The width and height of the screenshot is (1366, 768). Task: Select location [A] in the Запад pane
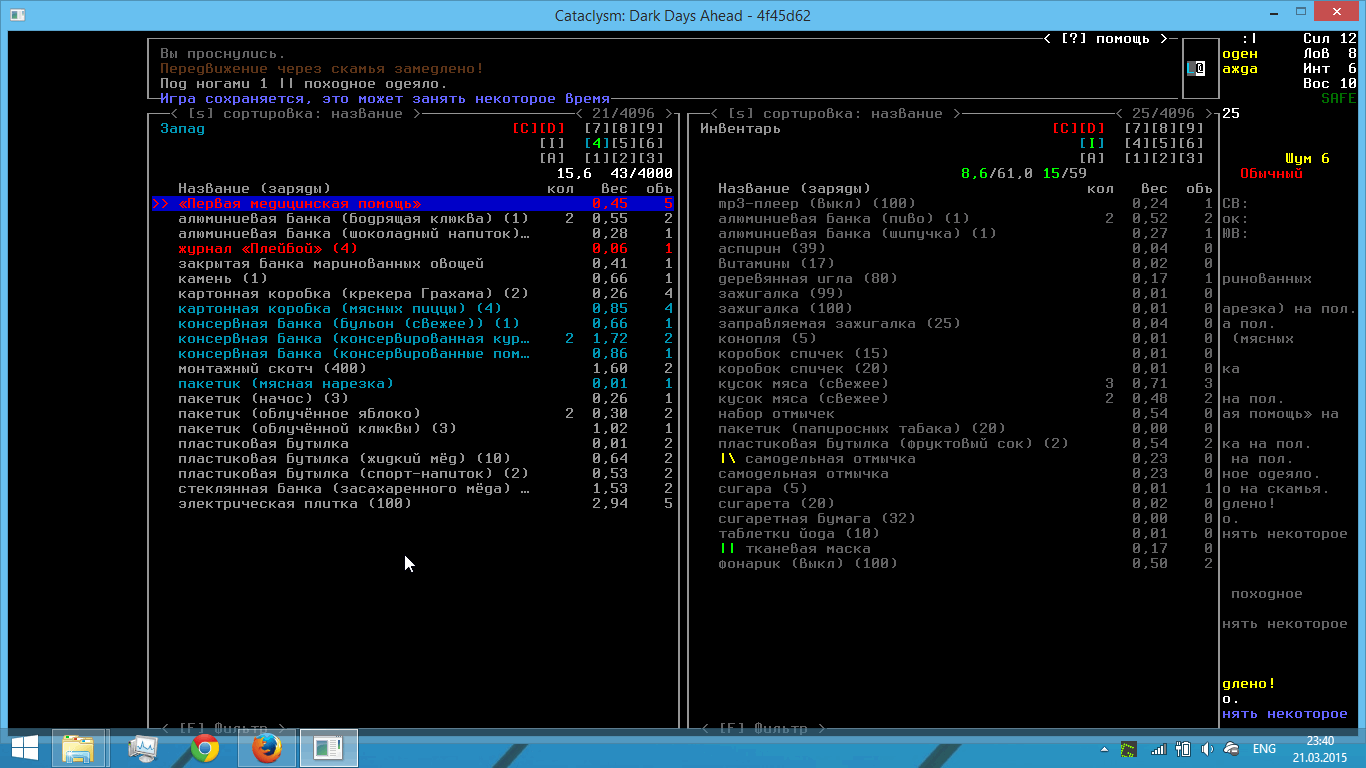(x=553, y=159)
